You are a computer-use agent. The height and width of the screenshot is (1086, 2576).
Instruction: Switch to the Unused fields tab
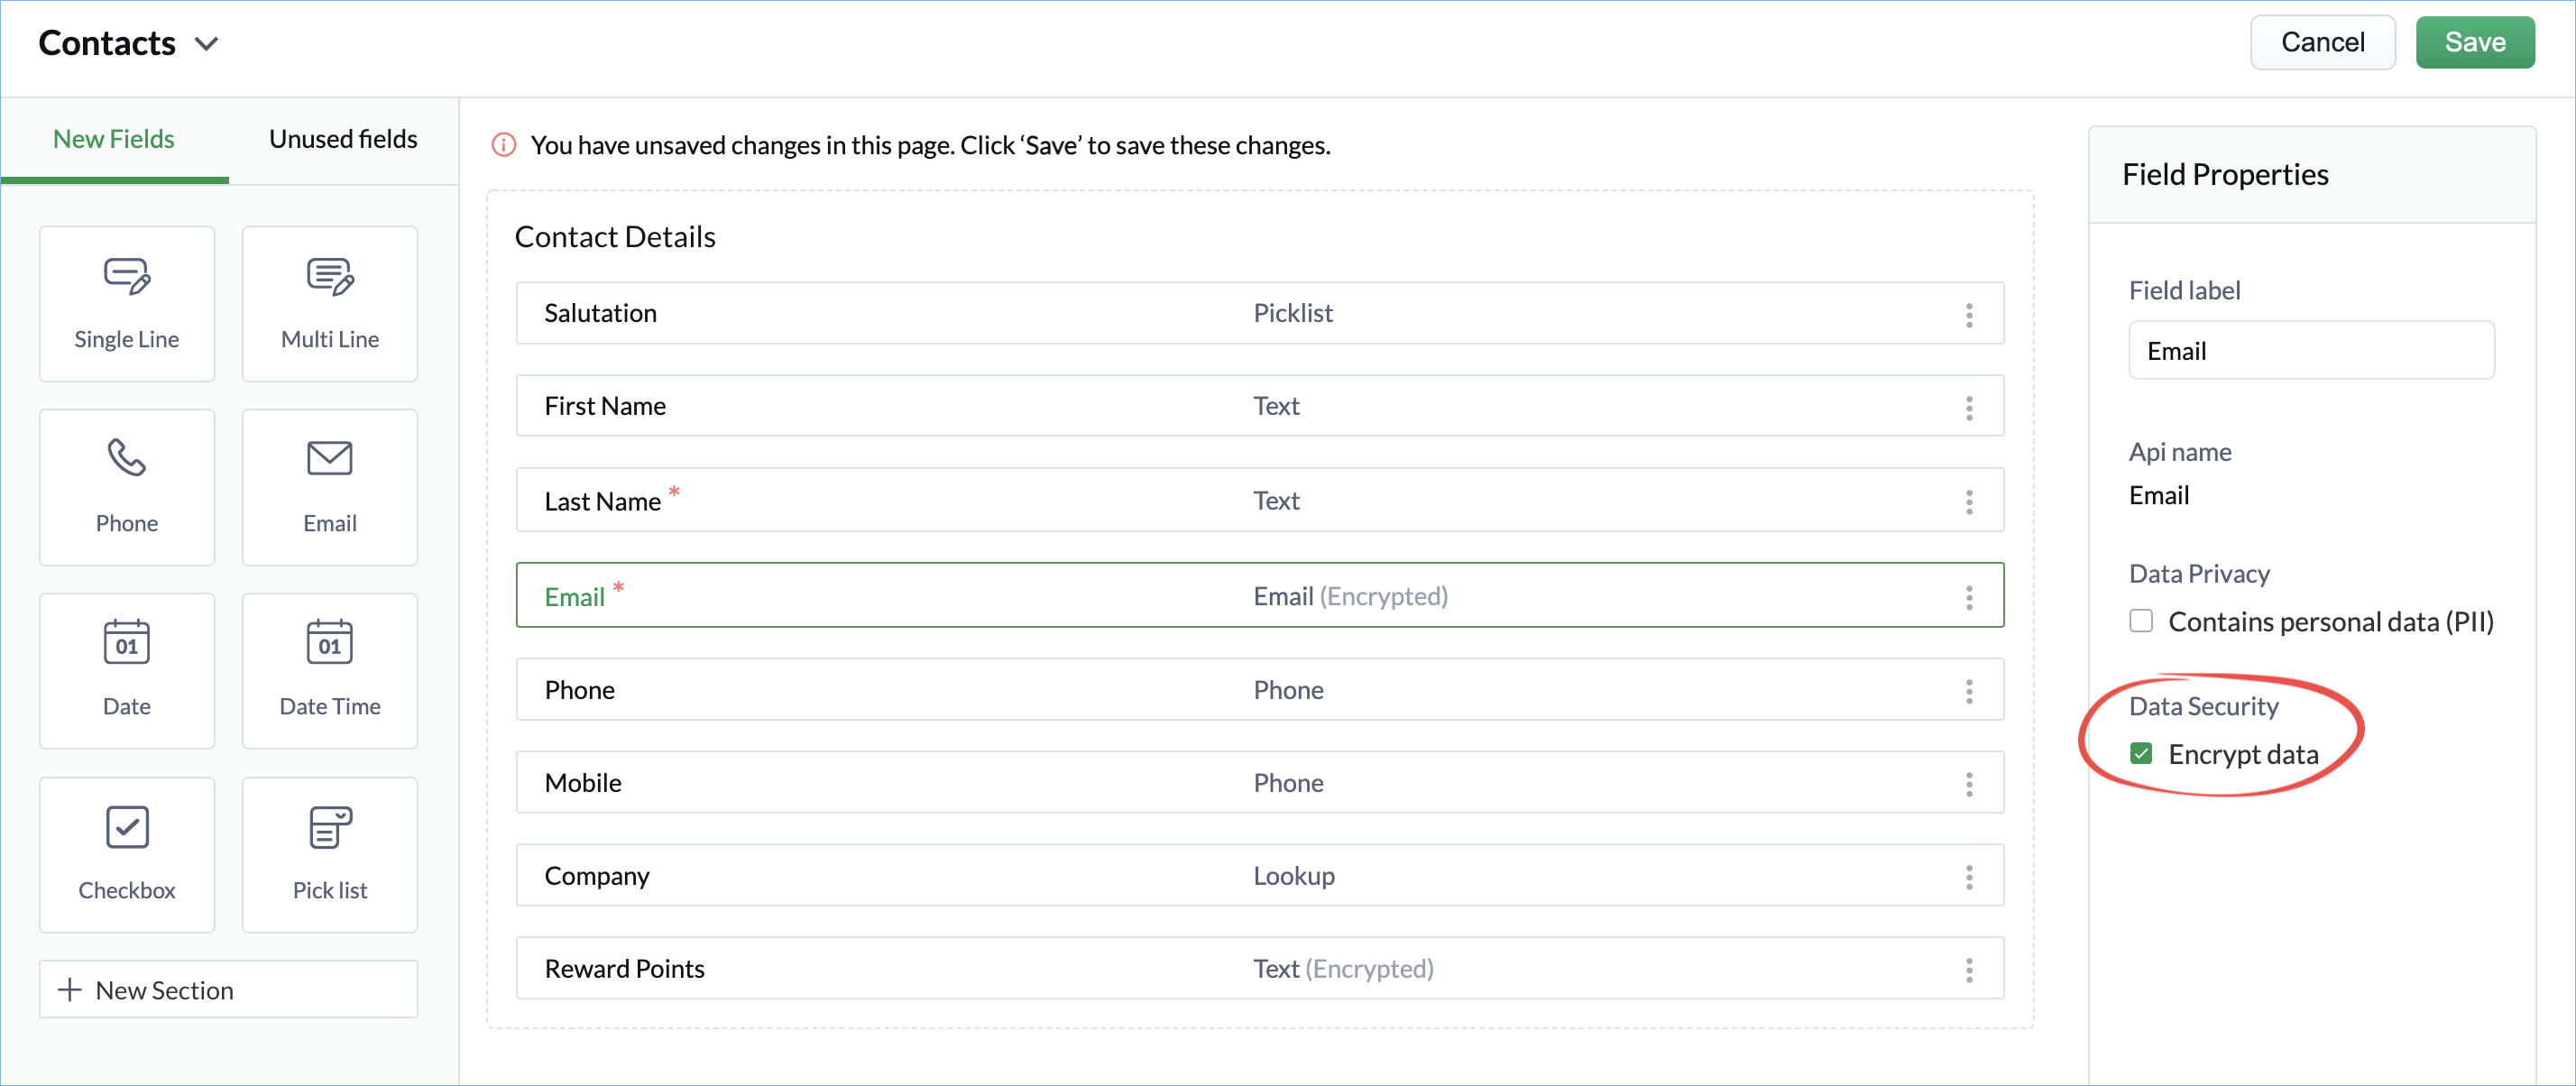click(343, 139)
